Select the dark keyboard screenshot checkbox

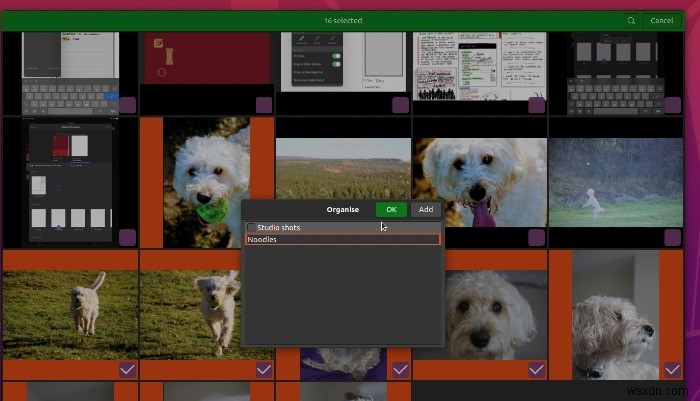click(x=673, y=105)
